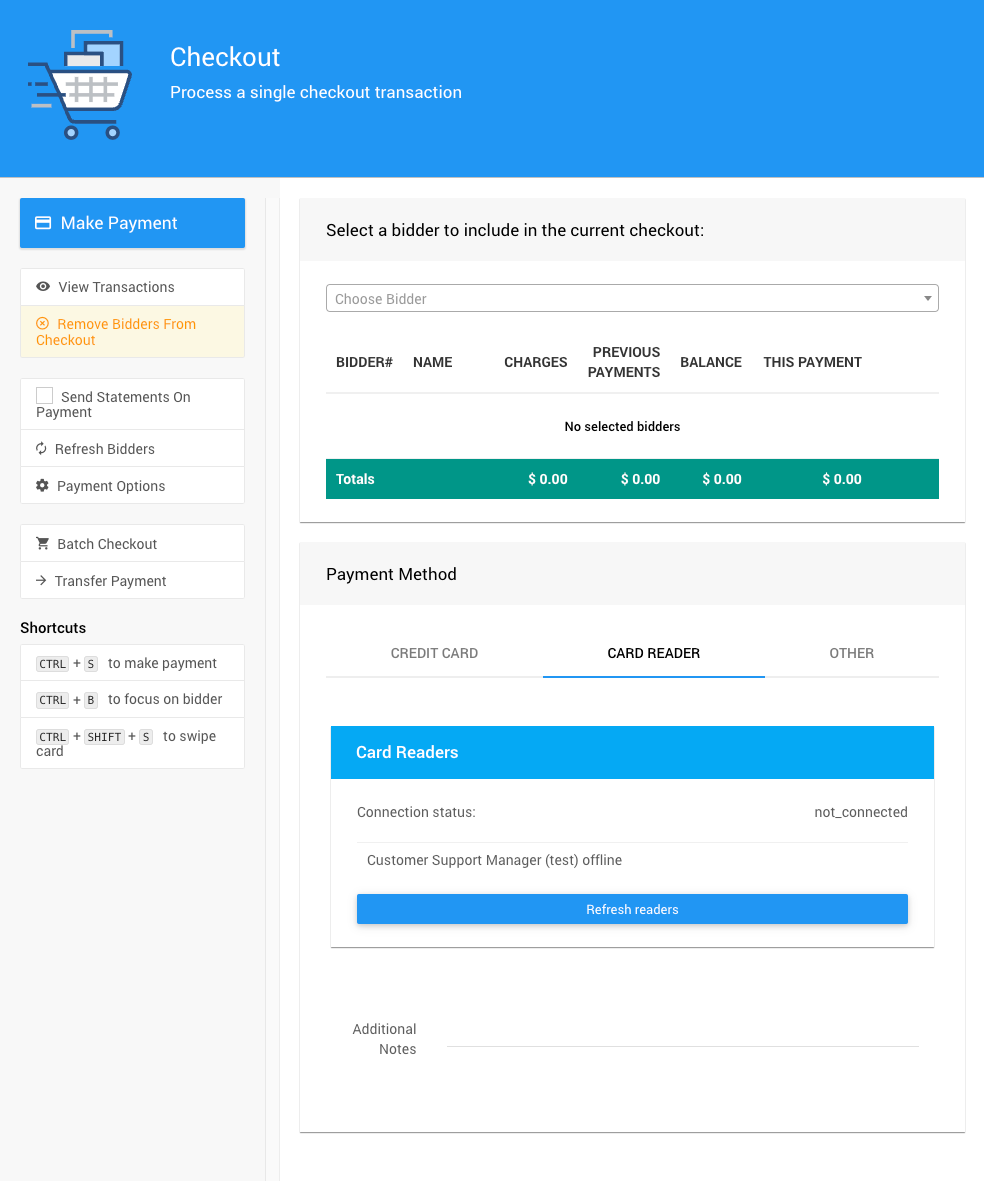Click the Transfer Payment text
This screenshot has width=984, height=1181.
(111, 581)
